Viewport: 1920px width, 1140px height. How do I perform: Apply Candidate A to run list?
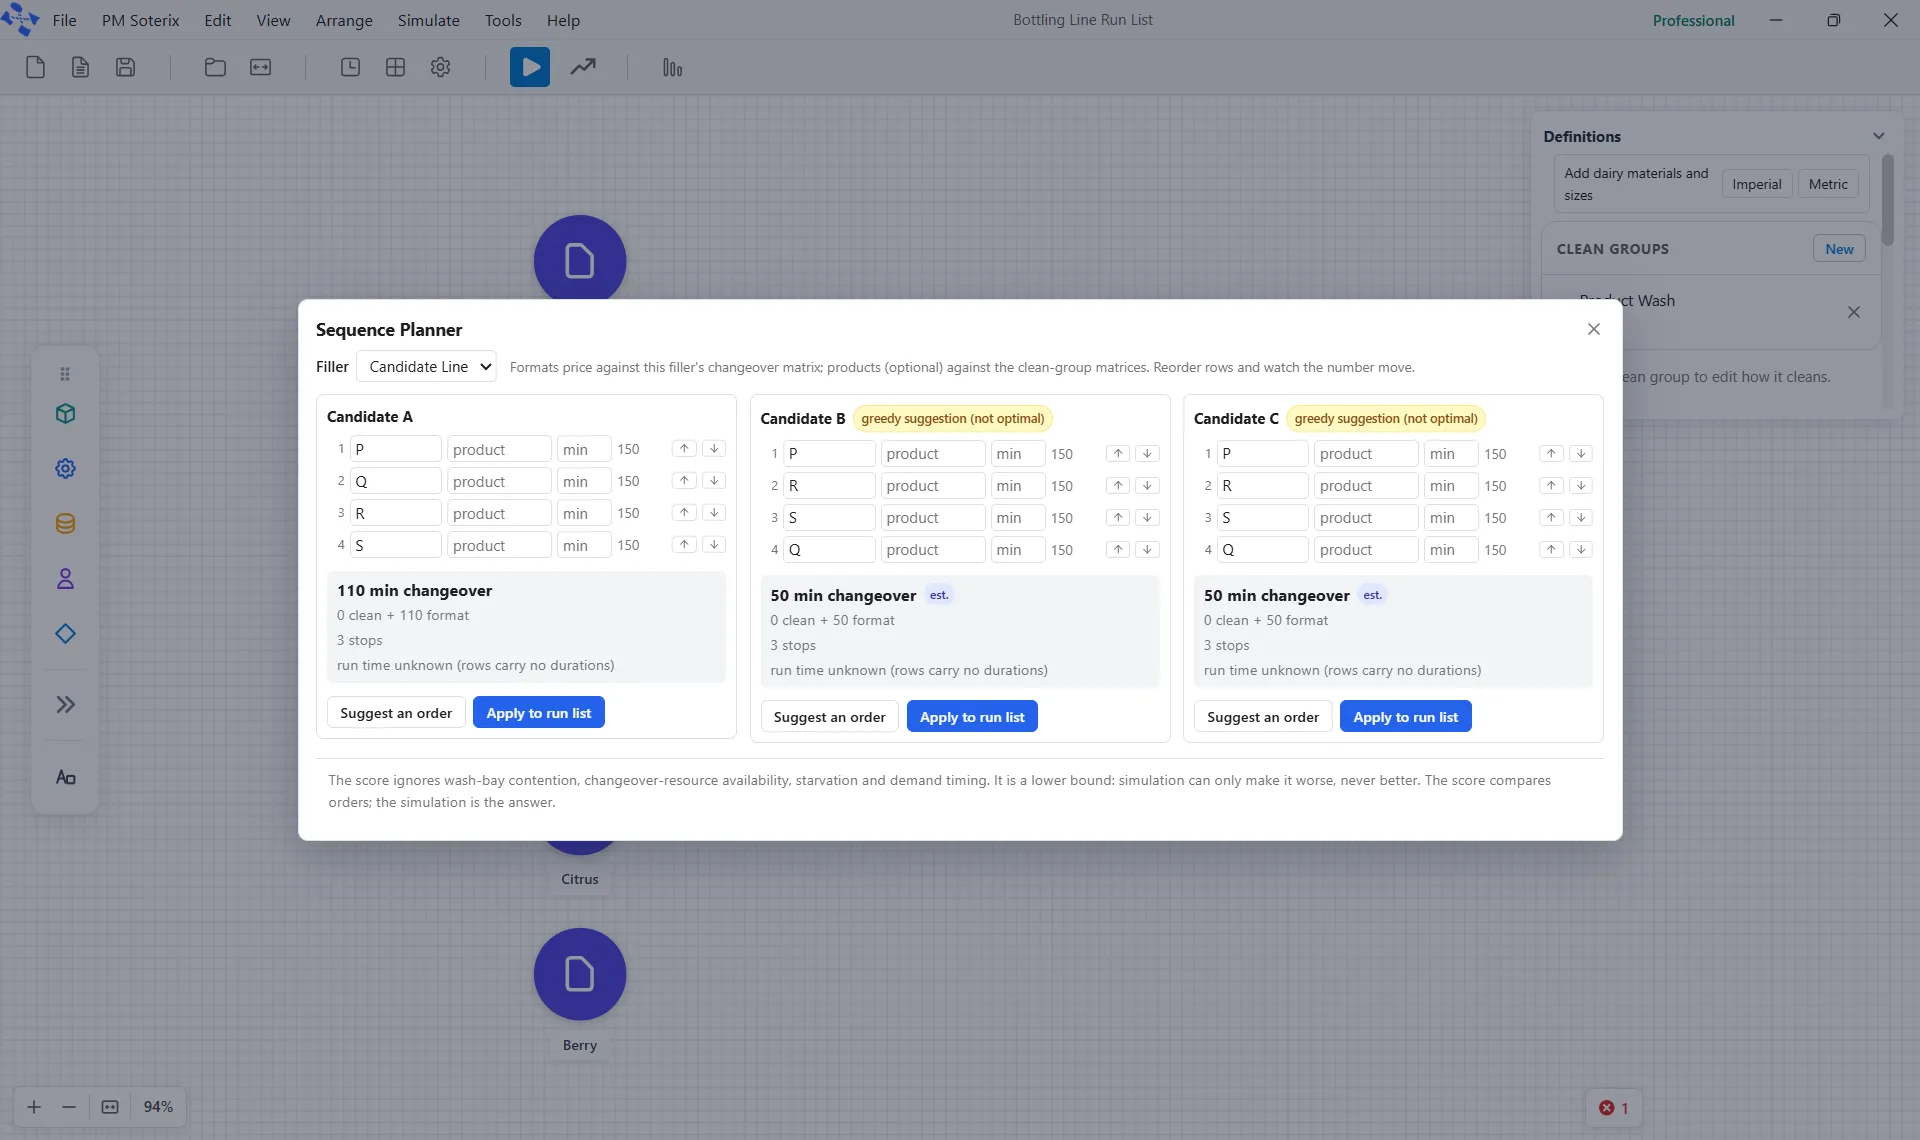tap(538, 713)
